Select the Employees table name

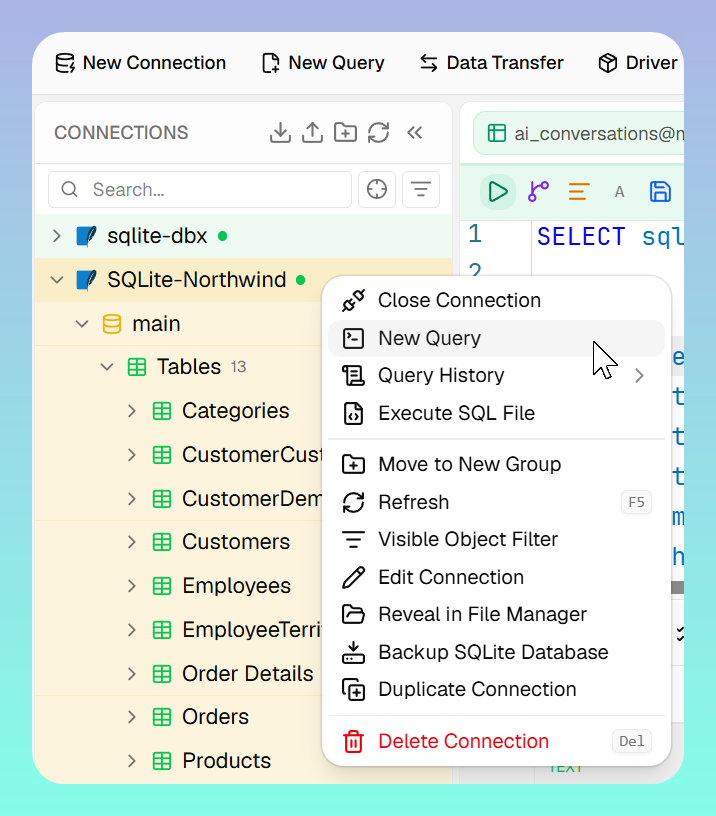point(236,586)
